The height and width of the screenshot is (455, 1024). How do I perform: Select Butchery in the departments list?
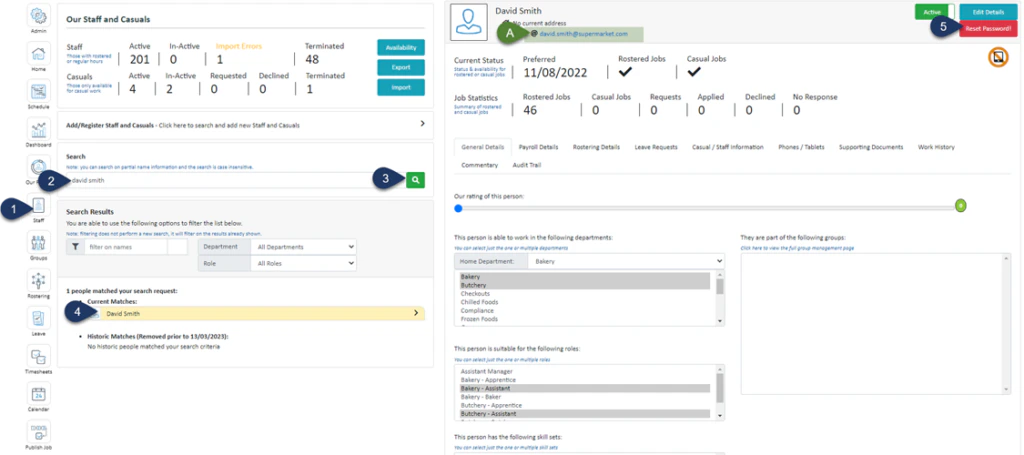point(584,285)
